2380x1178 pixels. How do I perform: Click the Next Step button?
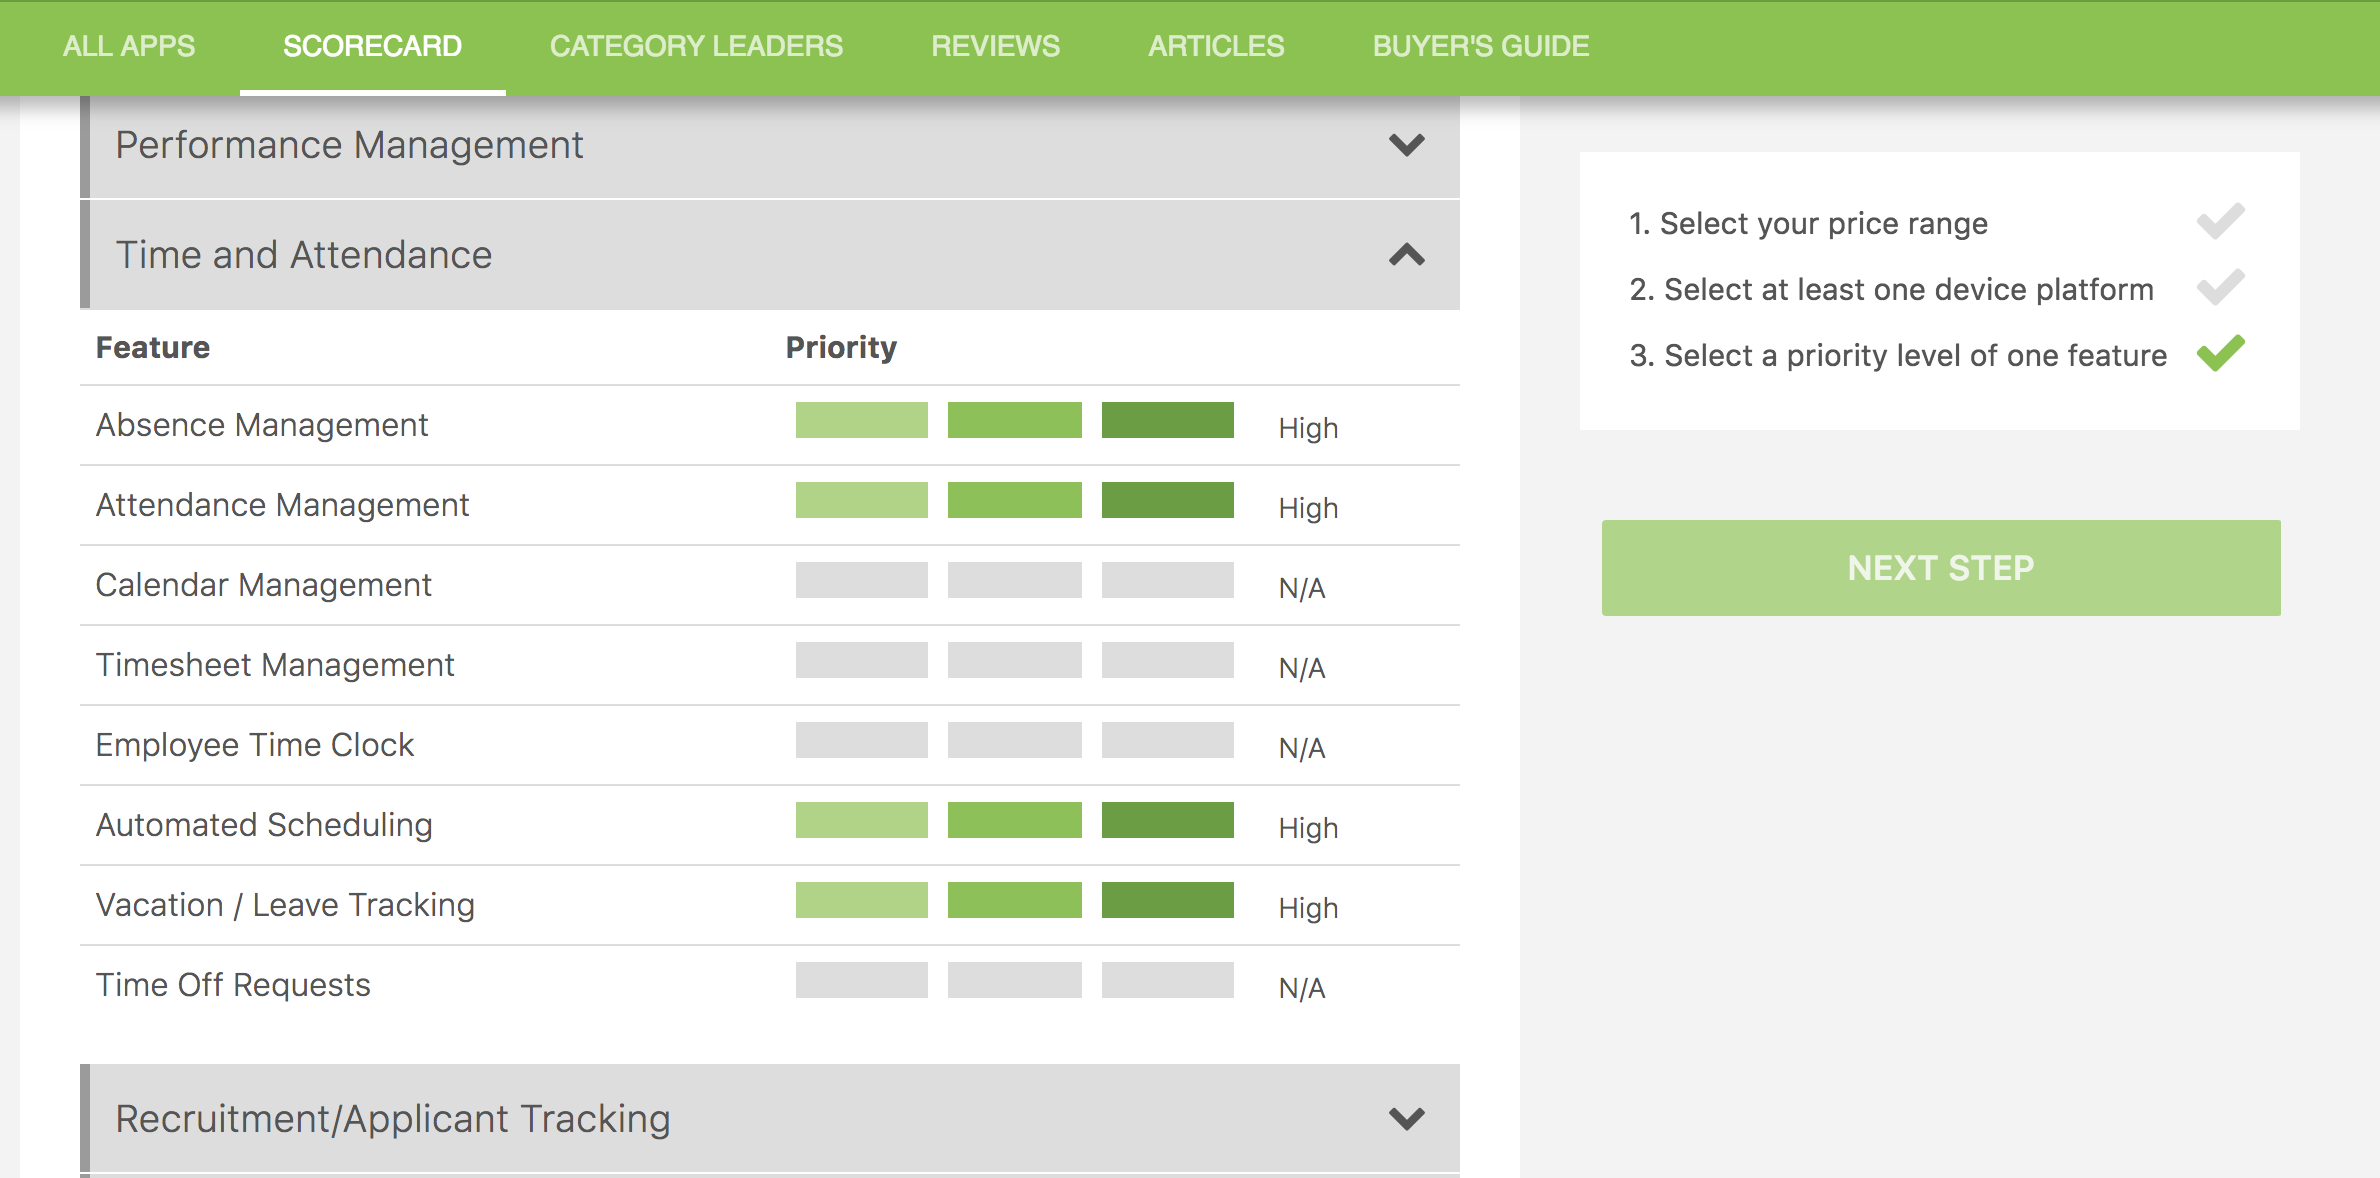pos(1940,568)
